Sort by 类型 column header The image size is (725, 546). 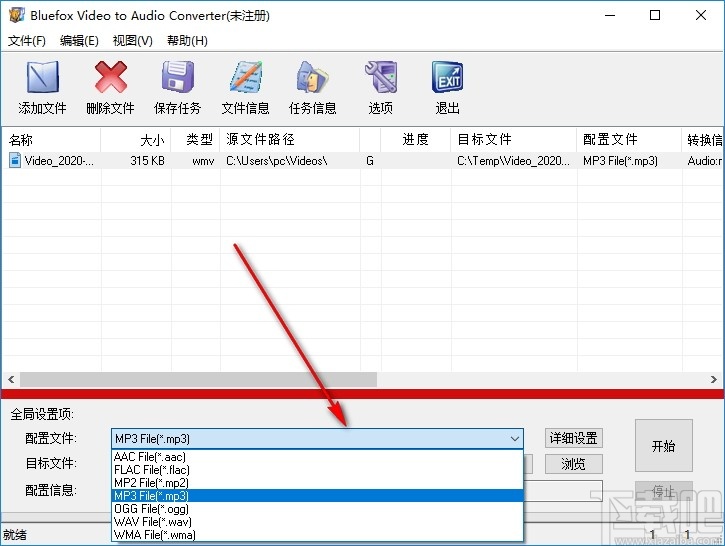point(195,139)
